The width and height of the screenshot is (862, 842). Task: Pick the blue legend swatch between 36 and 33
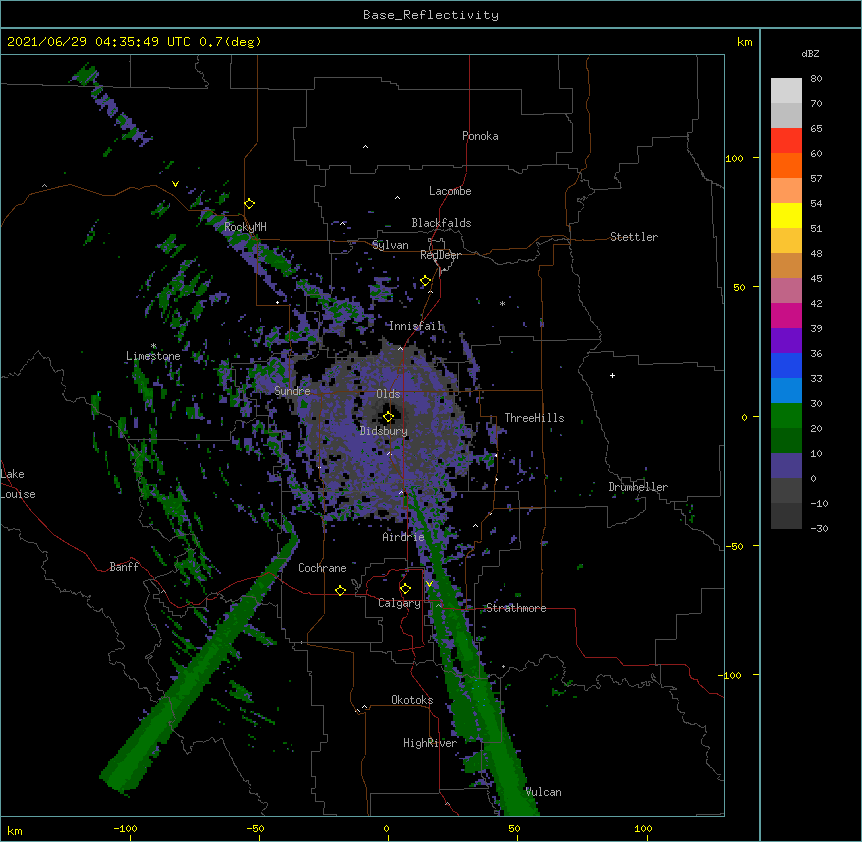click(786, 365)
